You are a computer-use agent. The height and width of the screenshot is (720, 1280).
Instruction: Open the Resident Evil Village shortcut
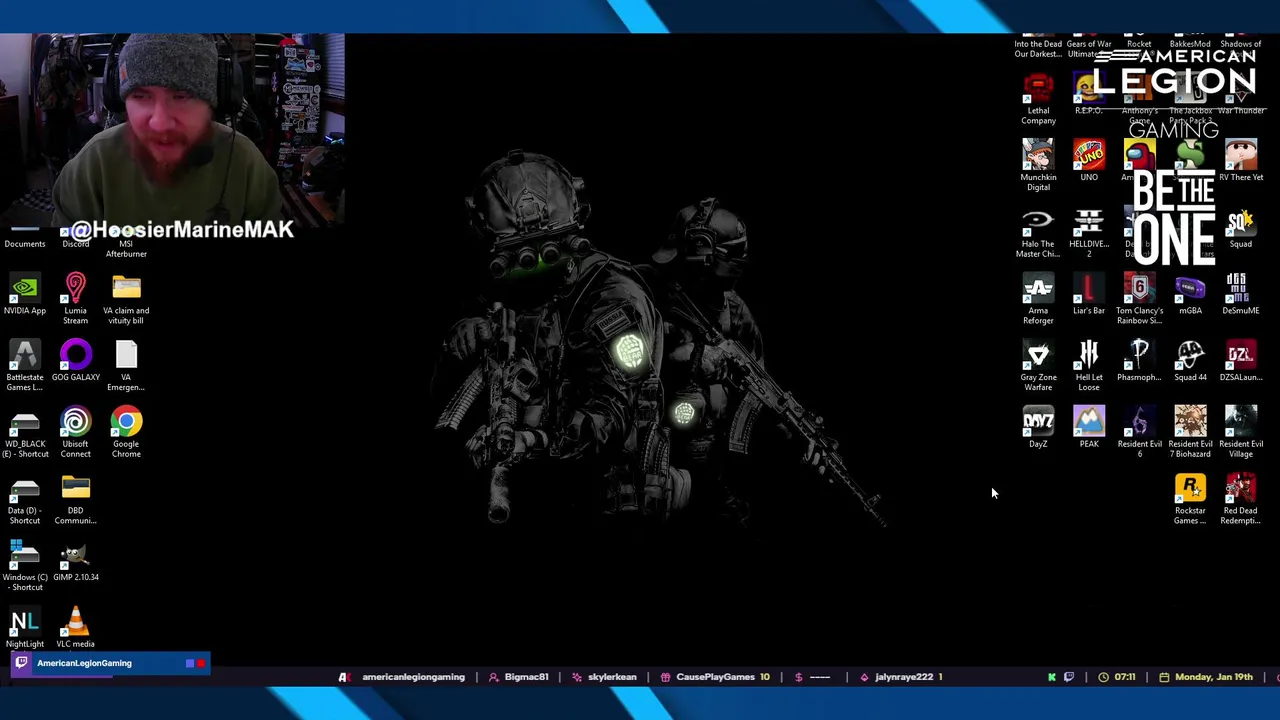point(1241,432)
